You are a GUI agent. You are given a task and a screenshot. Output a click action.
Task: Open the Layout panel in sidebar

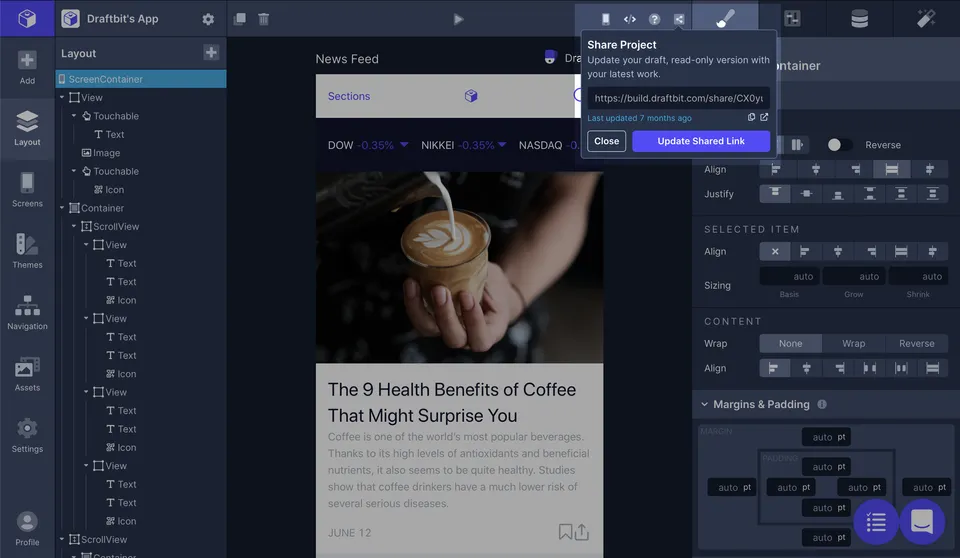[27, 129]
